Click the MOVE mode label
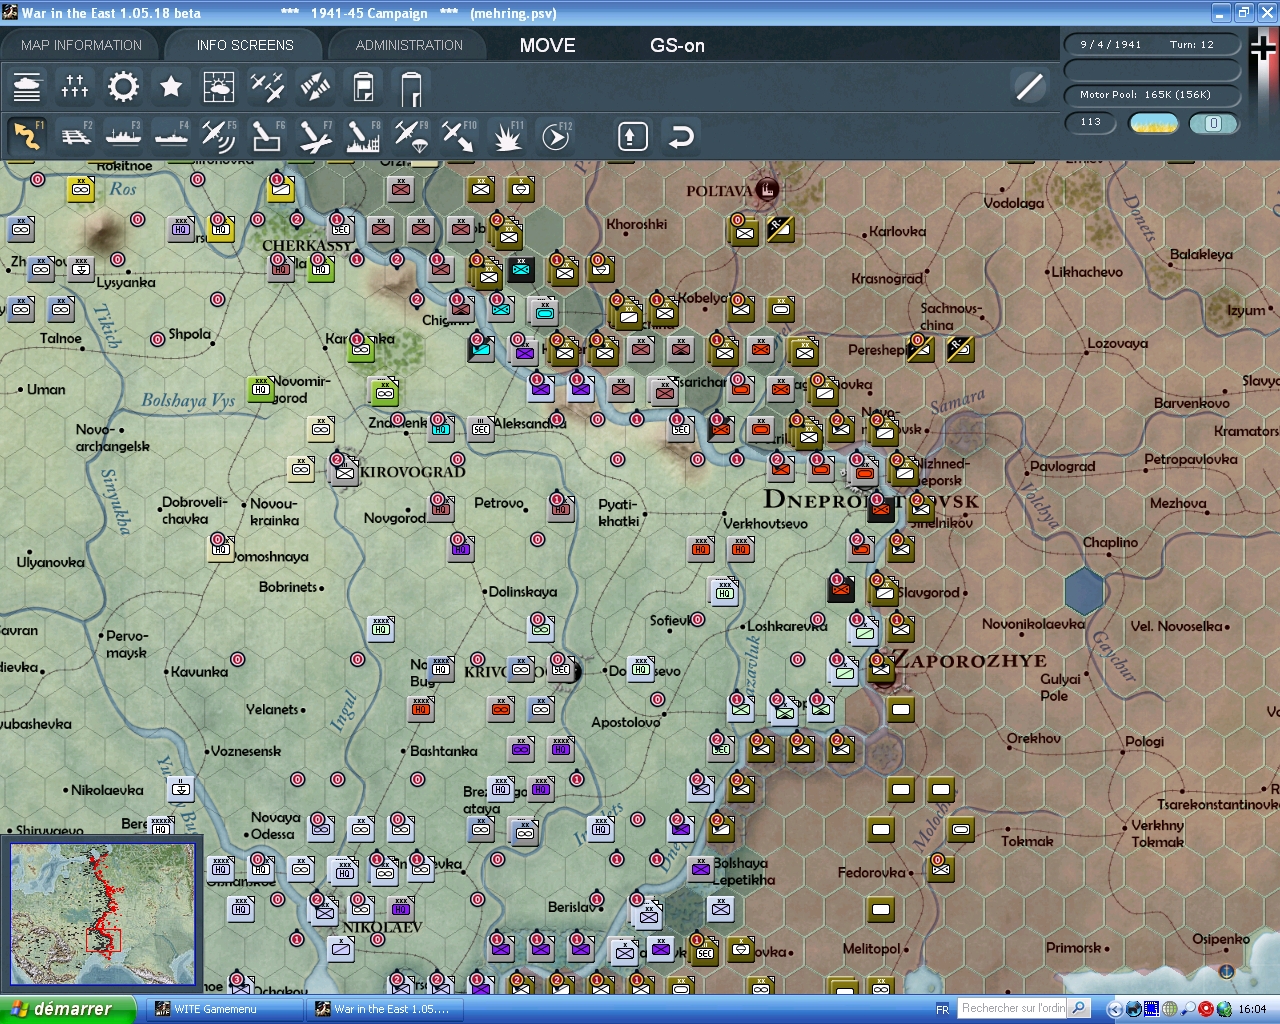The height and width of the screenshot is (1024, 1280). [x=547, y=45]
